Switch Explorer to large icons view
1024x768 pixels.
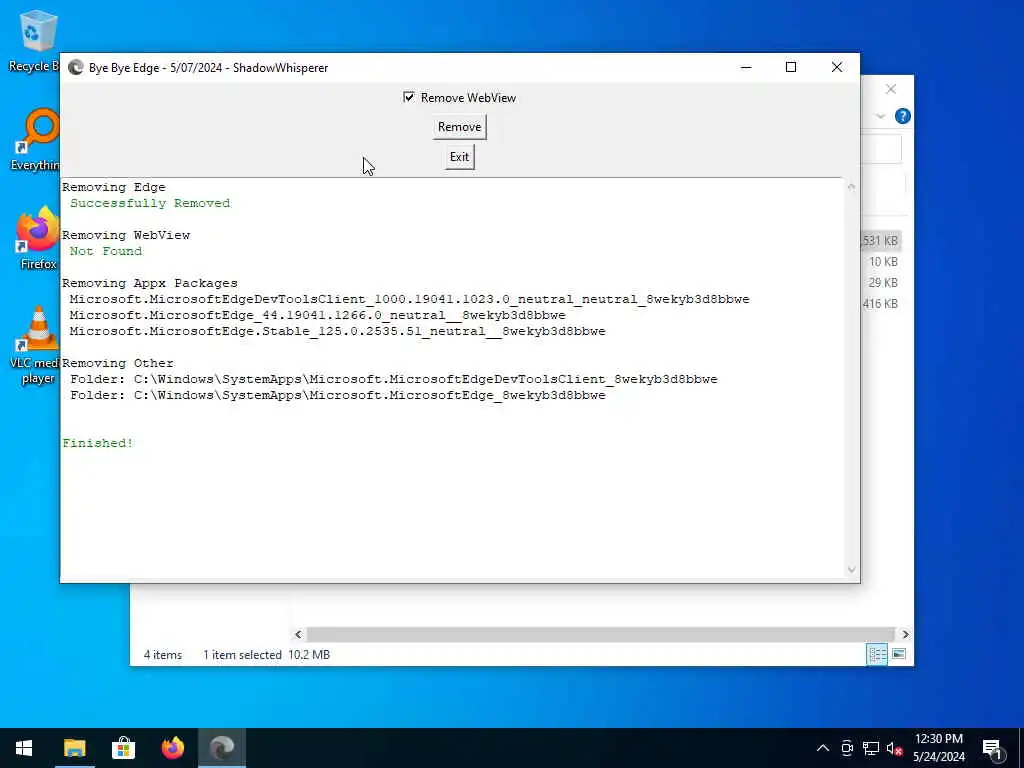pyautogui.click(x=899, y=654)
